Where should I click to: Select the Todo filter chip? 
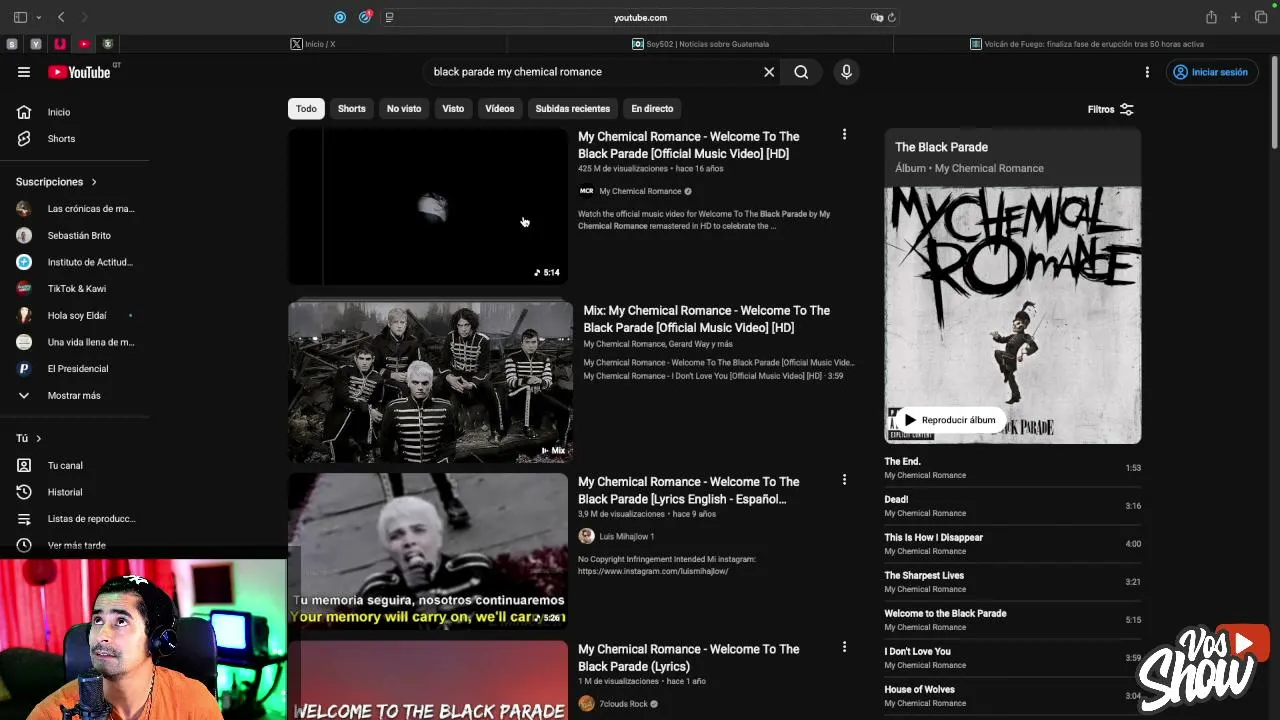(306, 109)
